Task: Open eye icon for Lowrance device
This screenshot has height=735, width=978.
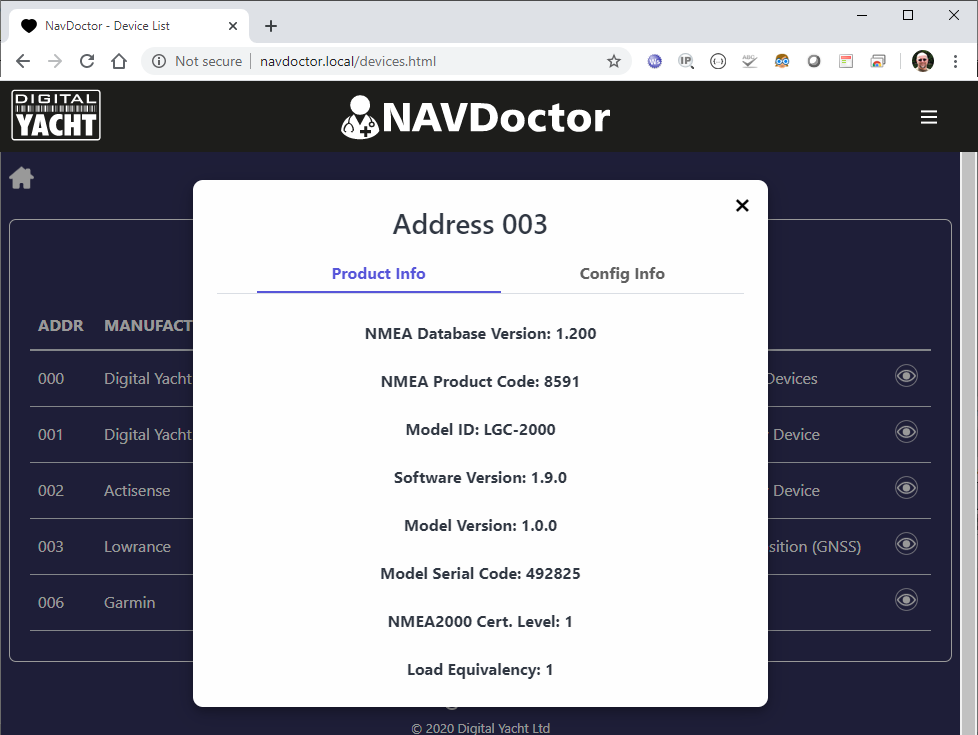Action: pos(906,544)
